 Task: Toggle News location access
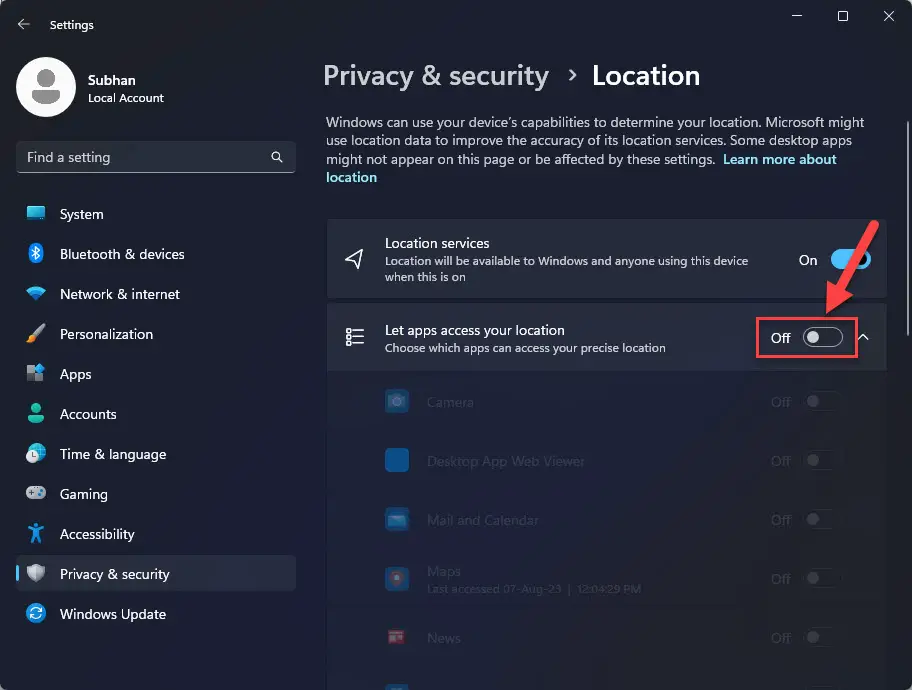[820, 638]
